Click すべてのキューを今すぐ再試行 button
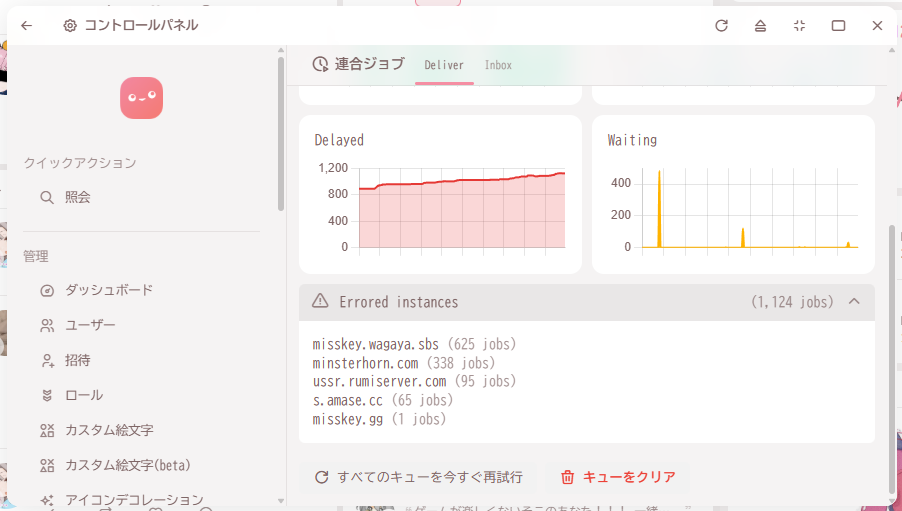Viewport: 902px width, 511px height. 418,477
